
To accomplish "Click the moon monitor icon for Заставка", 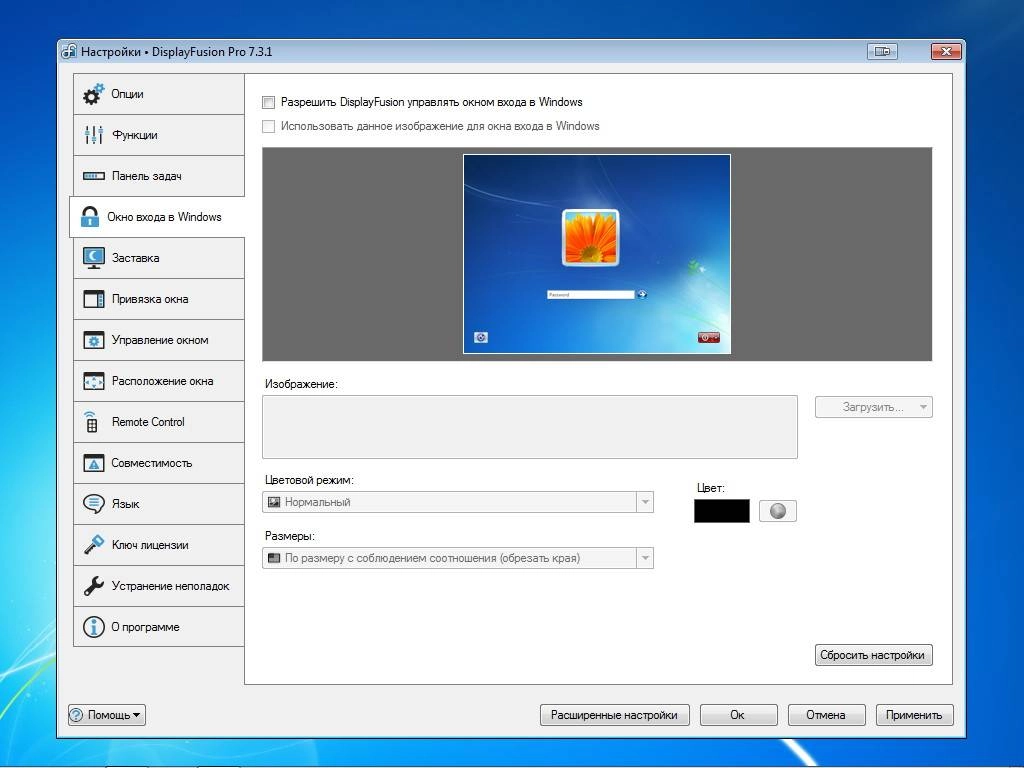I will 93,258.
